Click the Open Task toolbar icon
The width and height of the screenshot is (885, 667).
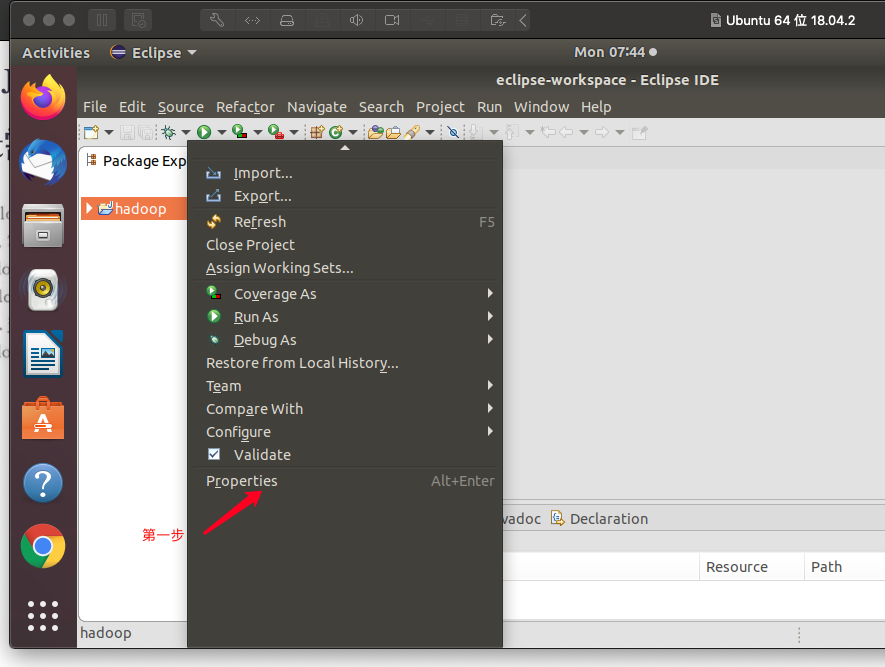coord(393,133)
